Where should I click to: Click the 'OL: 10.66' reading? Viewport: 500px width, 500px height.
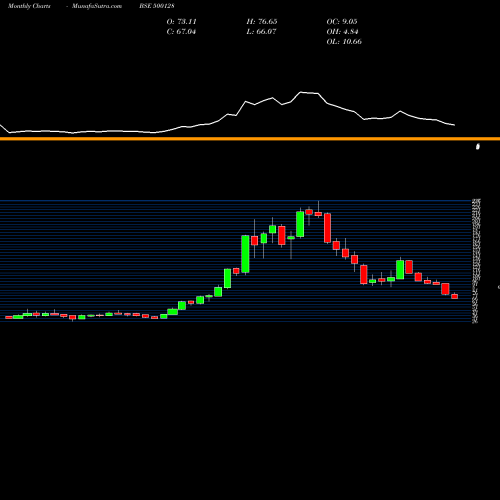[344, 42]
